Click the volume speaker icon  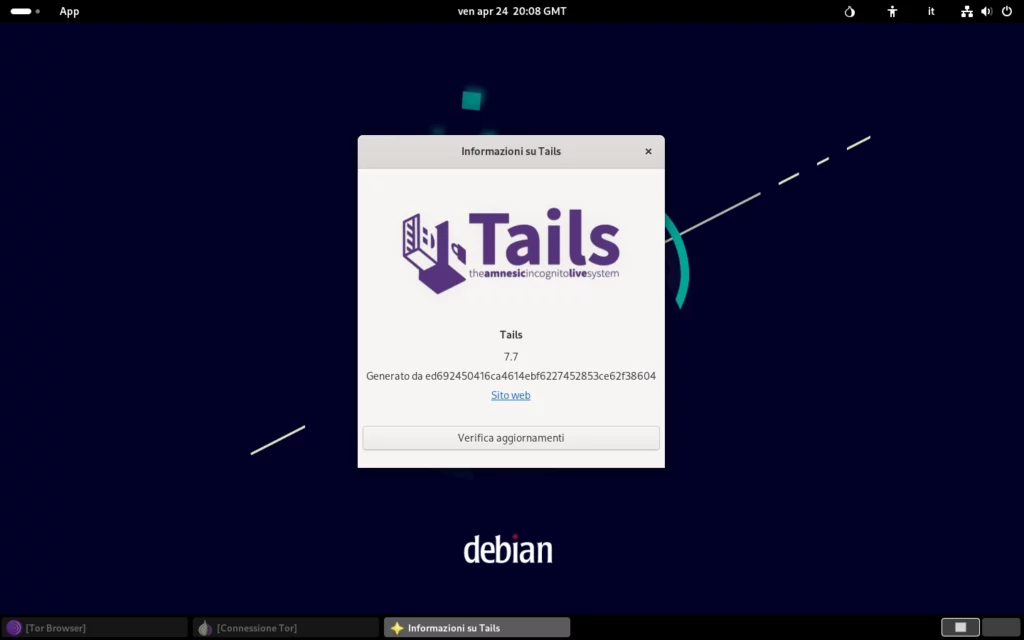click(x=988, y=11)
